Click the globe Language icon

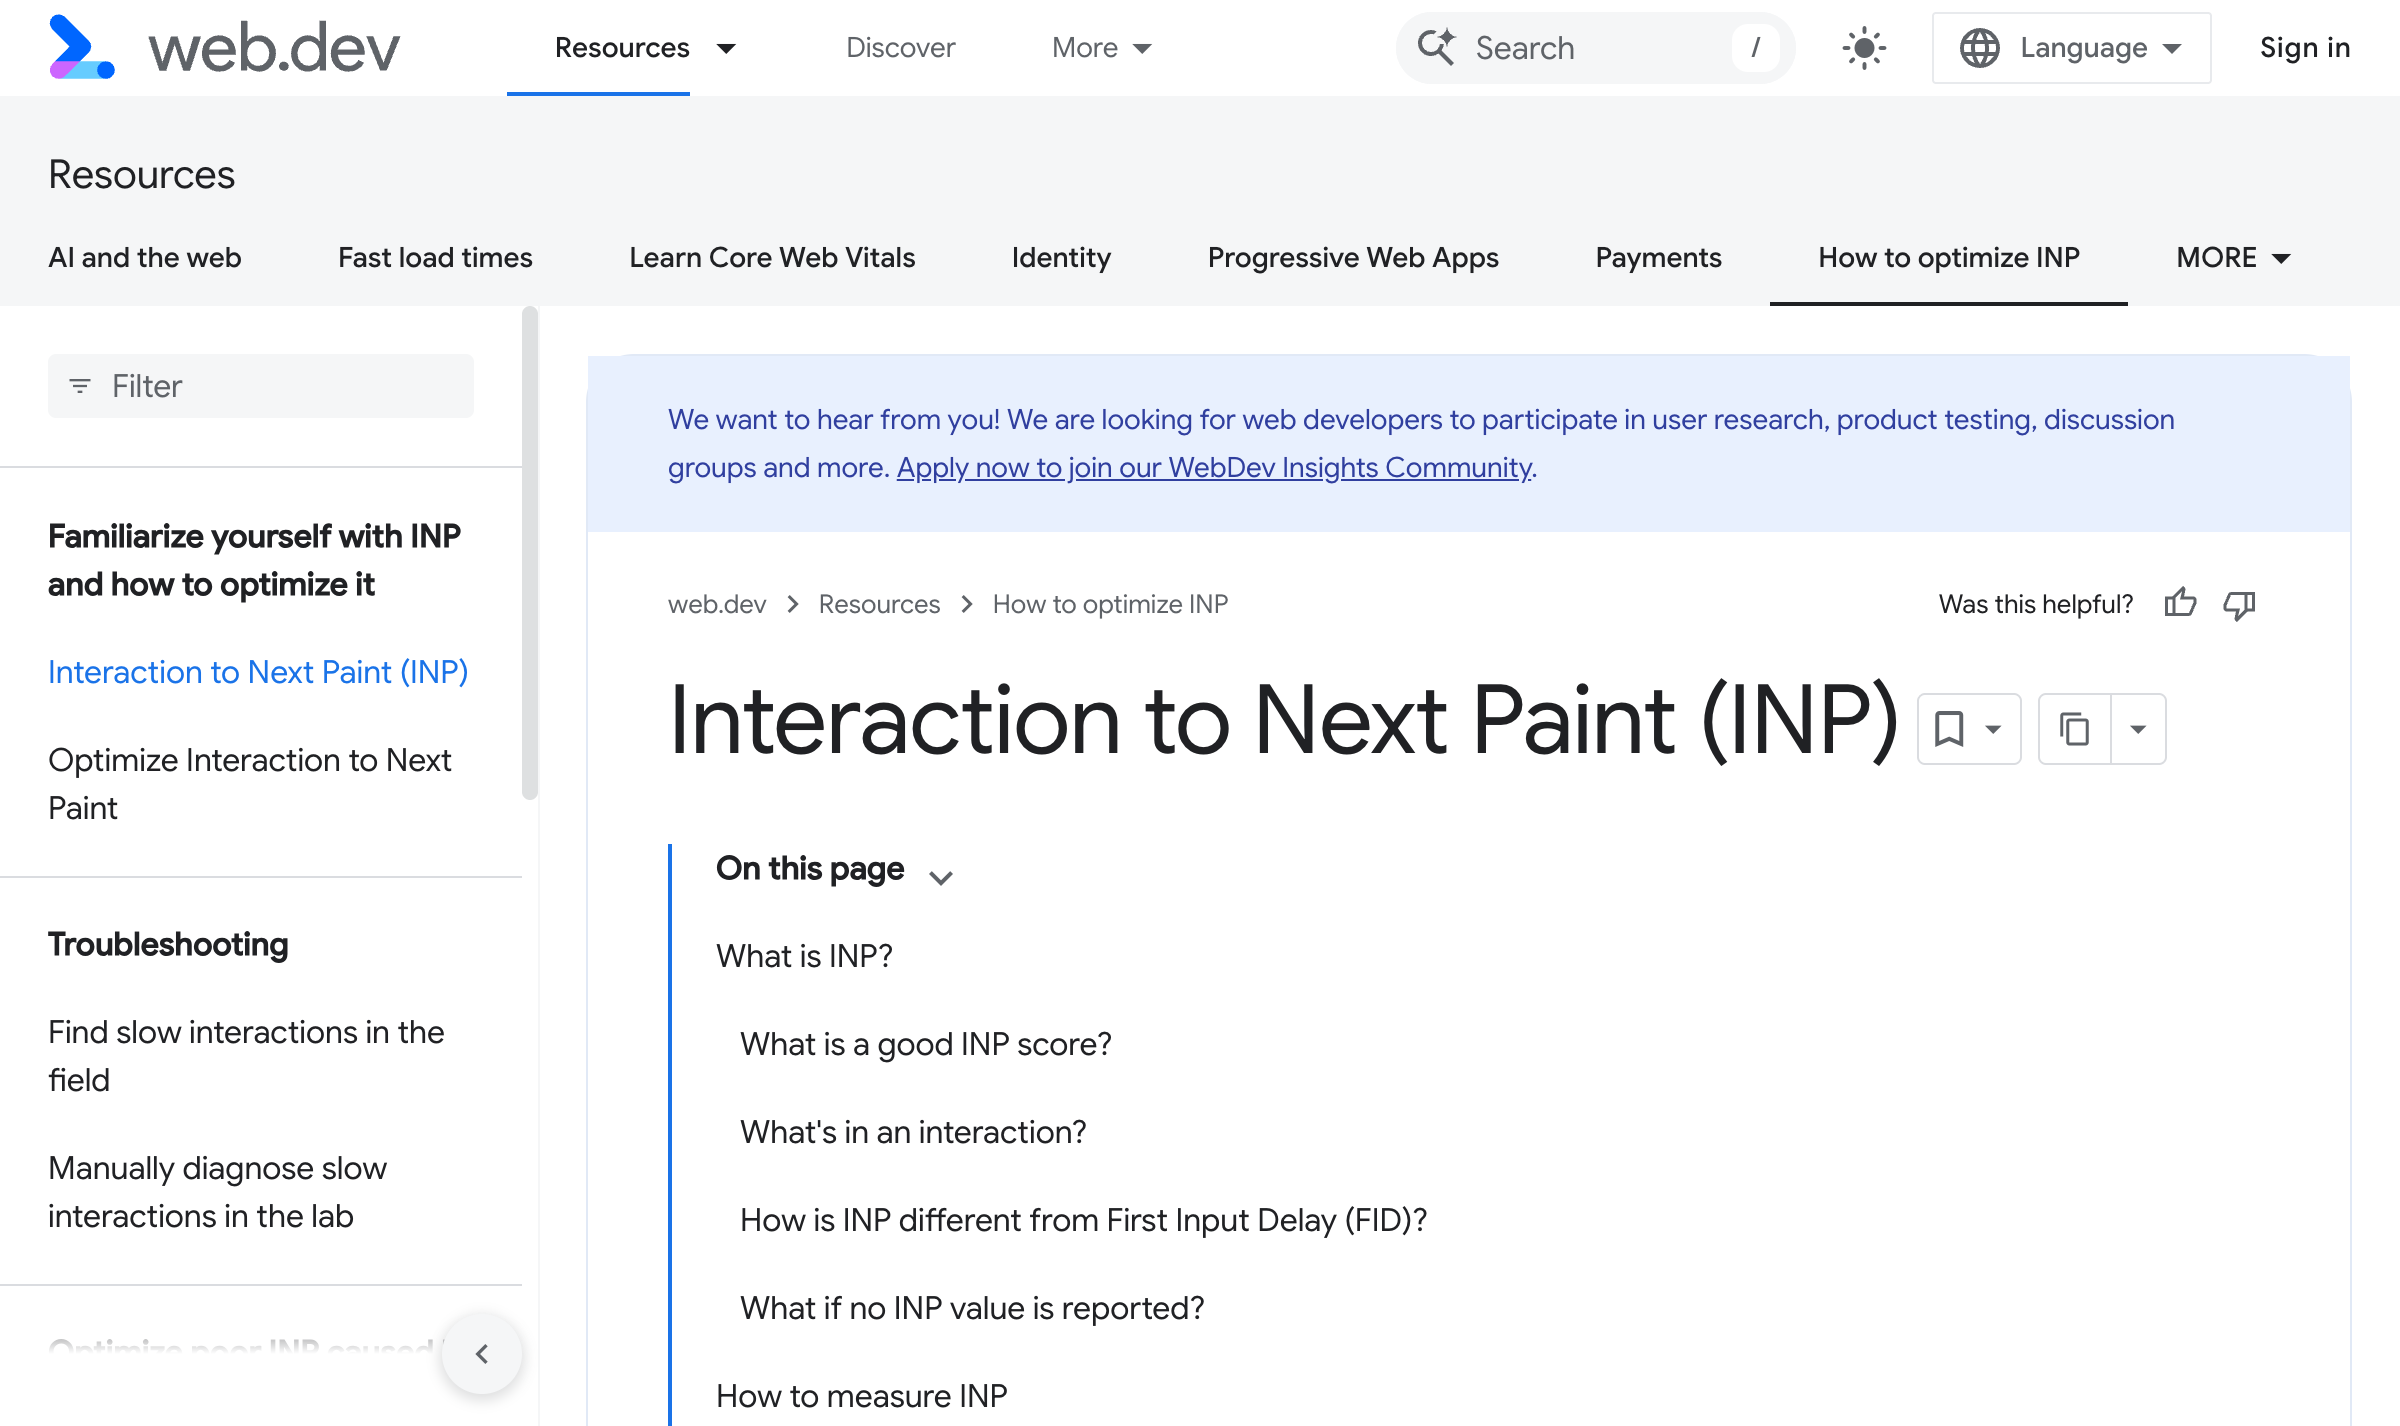click(1979, 48)
